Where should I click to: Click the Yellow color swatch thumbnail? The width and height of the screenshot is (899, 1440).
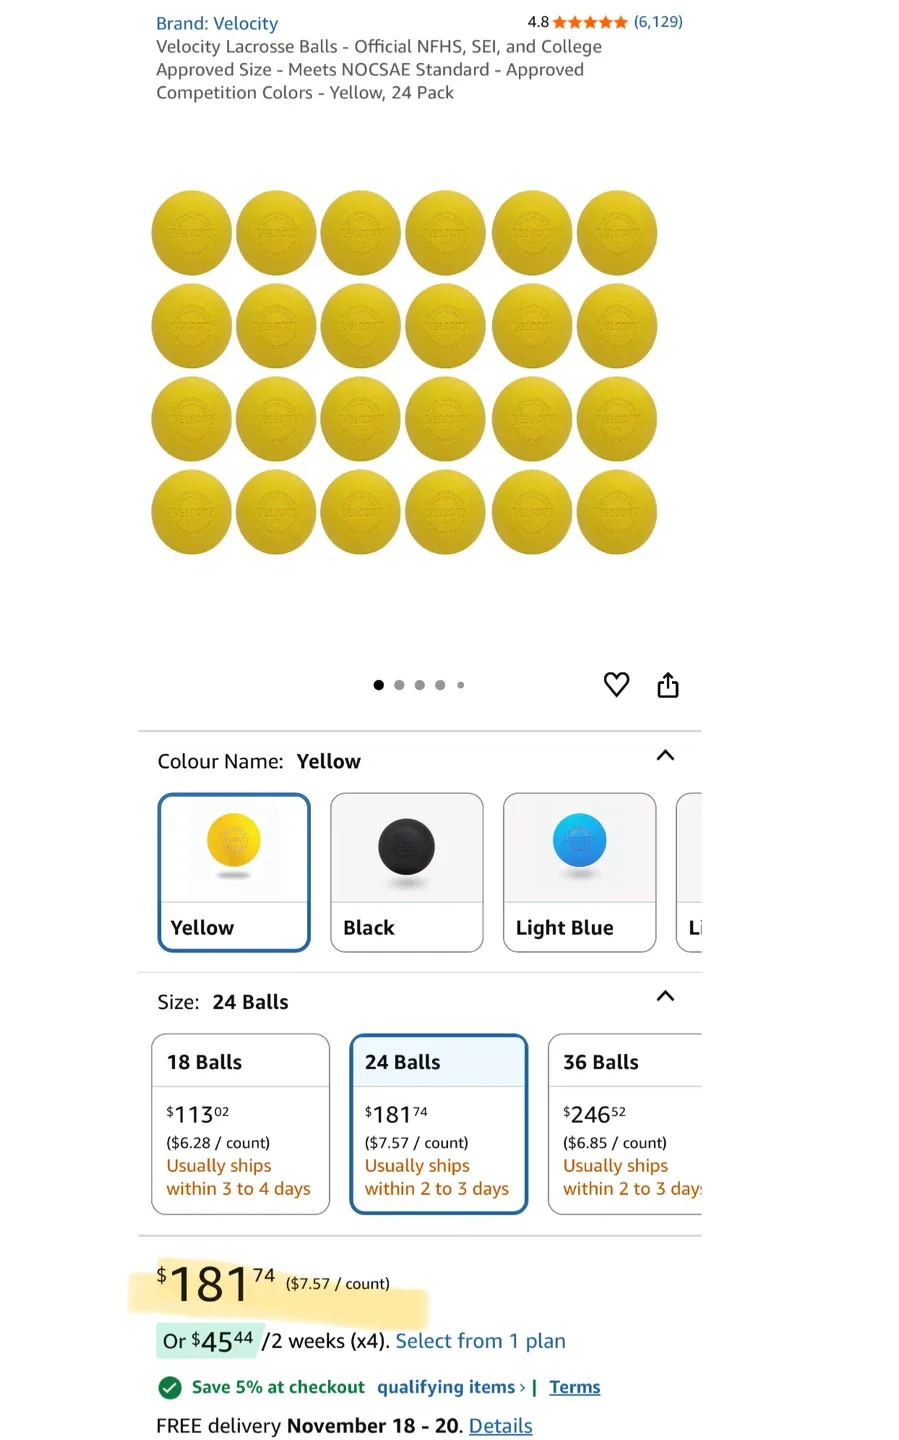click(233, 845)
